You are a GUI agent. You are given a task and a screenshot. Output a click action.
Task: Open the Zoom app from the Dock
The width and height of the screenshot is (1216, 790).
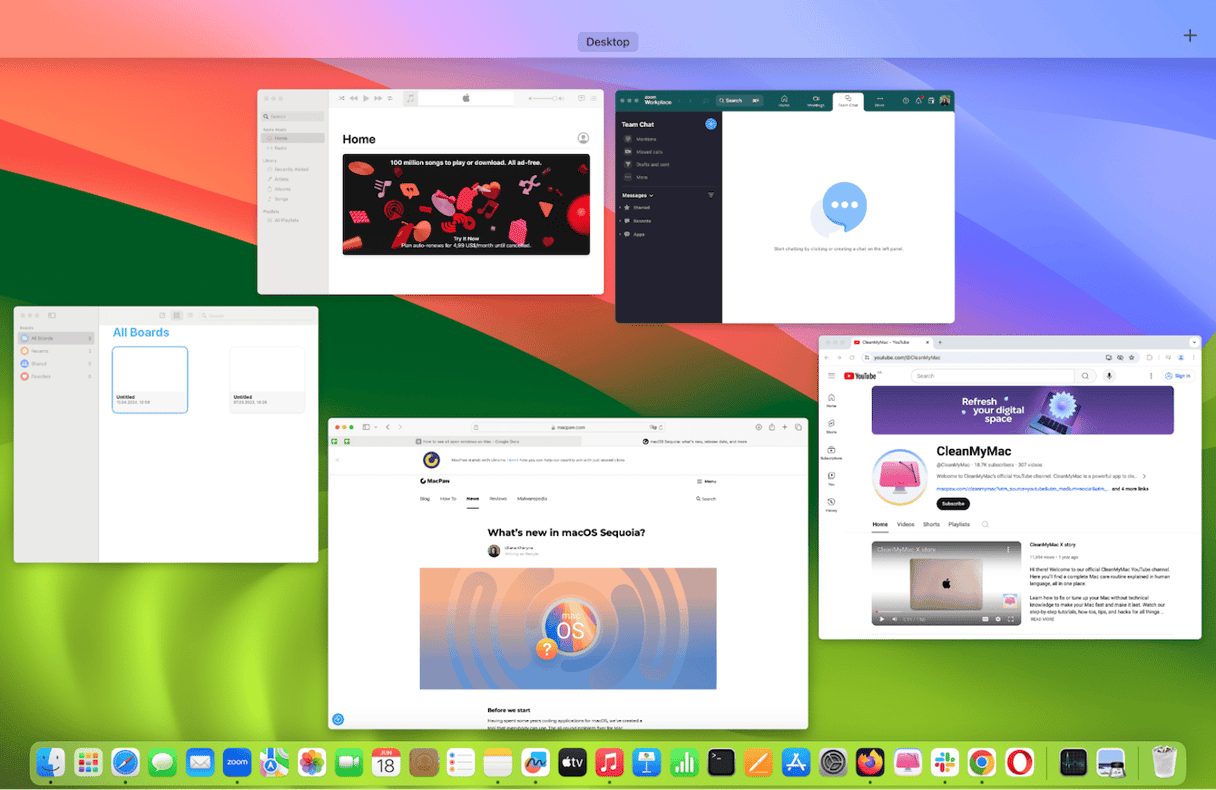tap(237, 762)
